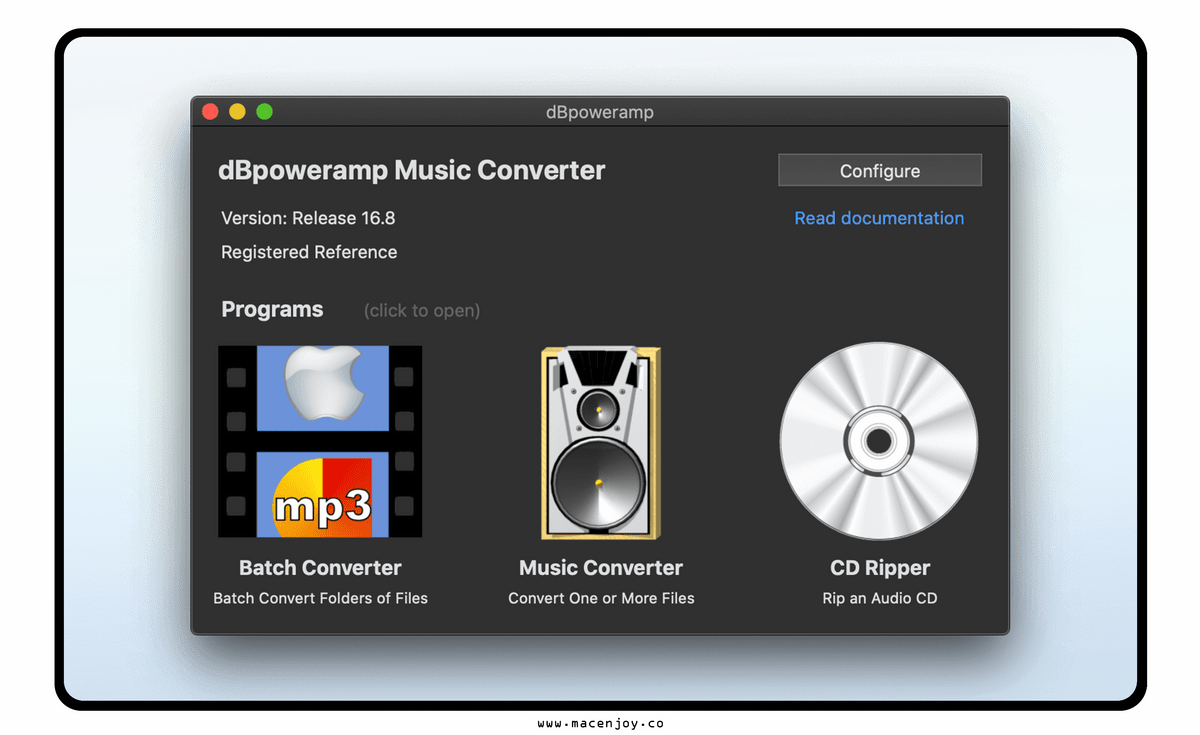Click the Batch Converter label
Viewport: 1200px width, 735px height.
tap(320, 568)
